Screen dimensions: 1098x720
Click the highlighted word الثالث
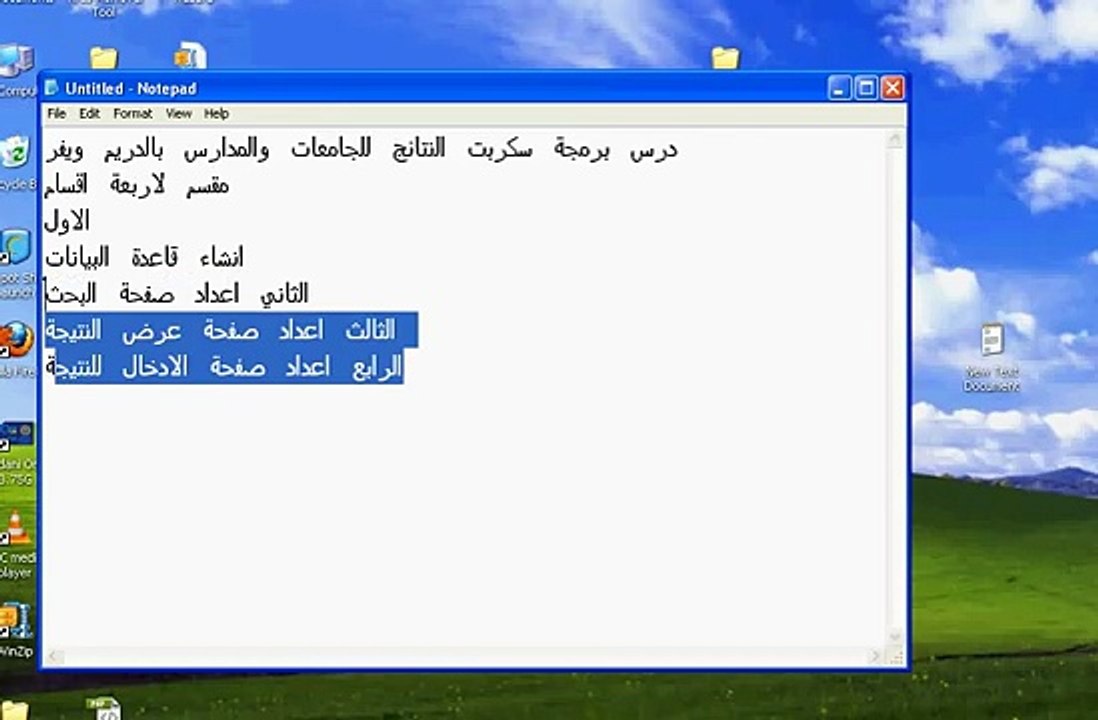(x=370, y=331)
